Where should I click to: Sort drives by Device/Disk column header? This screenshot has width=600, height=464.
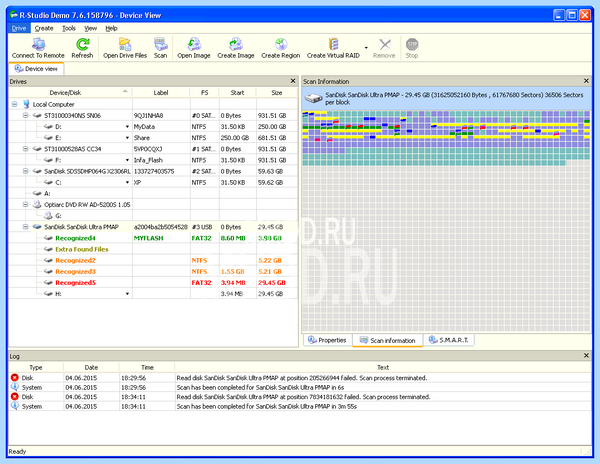pos(70,93)
